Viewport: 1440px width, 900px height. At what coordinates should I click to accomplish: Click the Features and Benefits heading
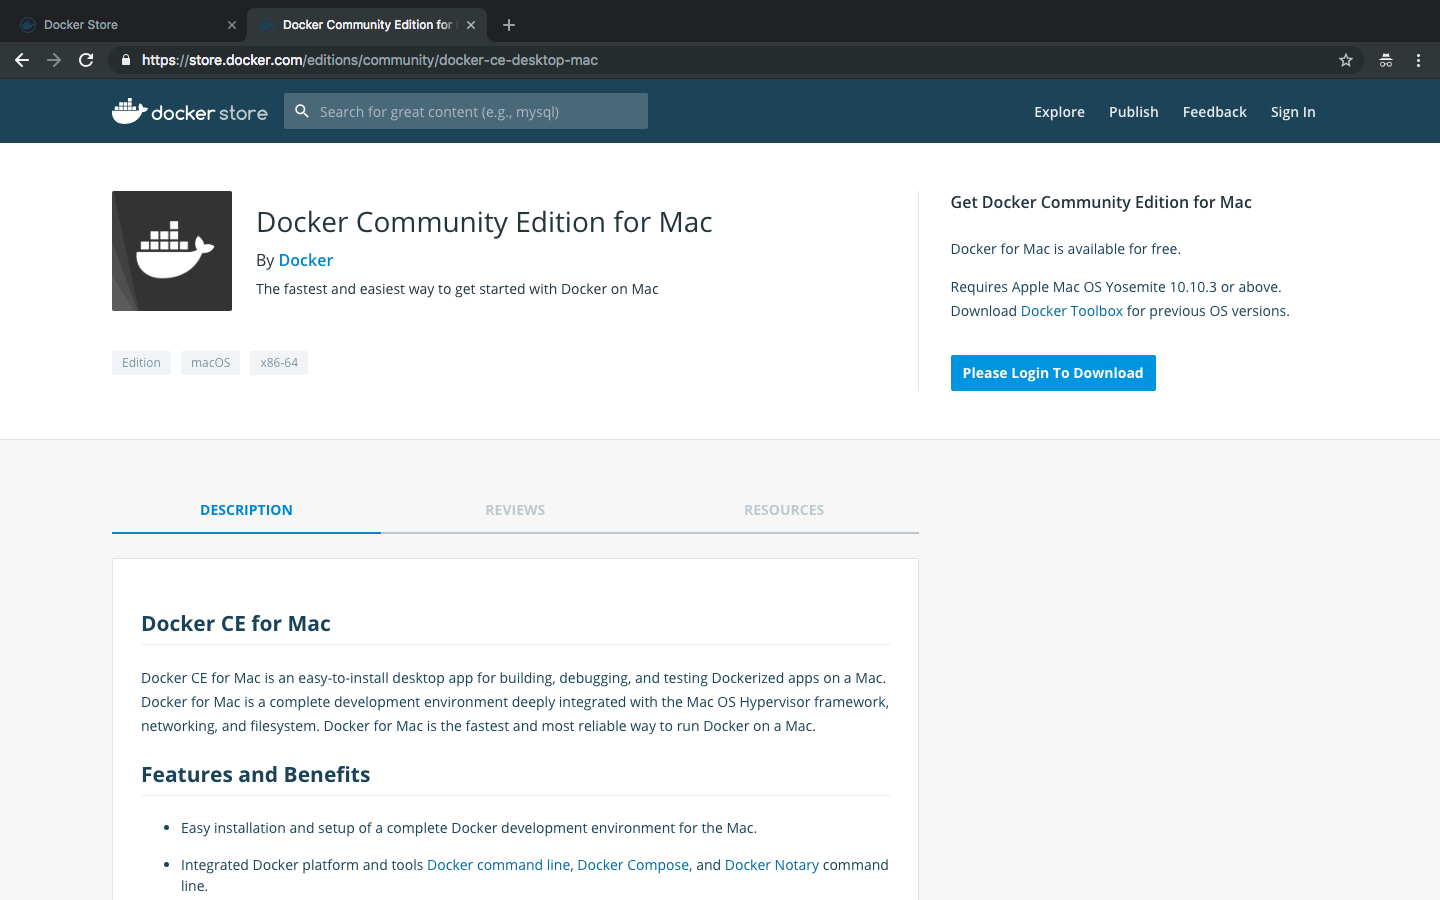tap(256, 775)
